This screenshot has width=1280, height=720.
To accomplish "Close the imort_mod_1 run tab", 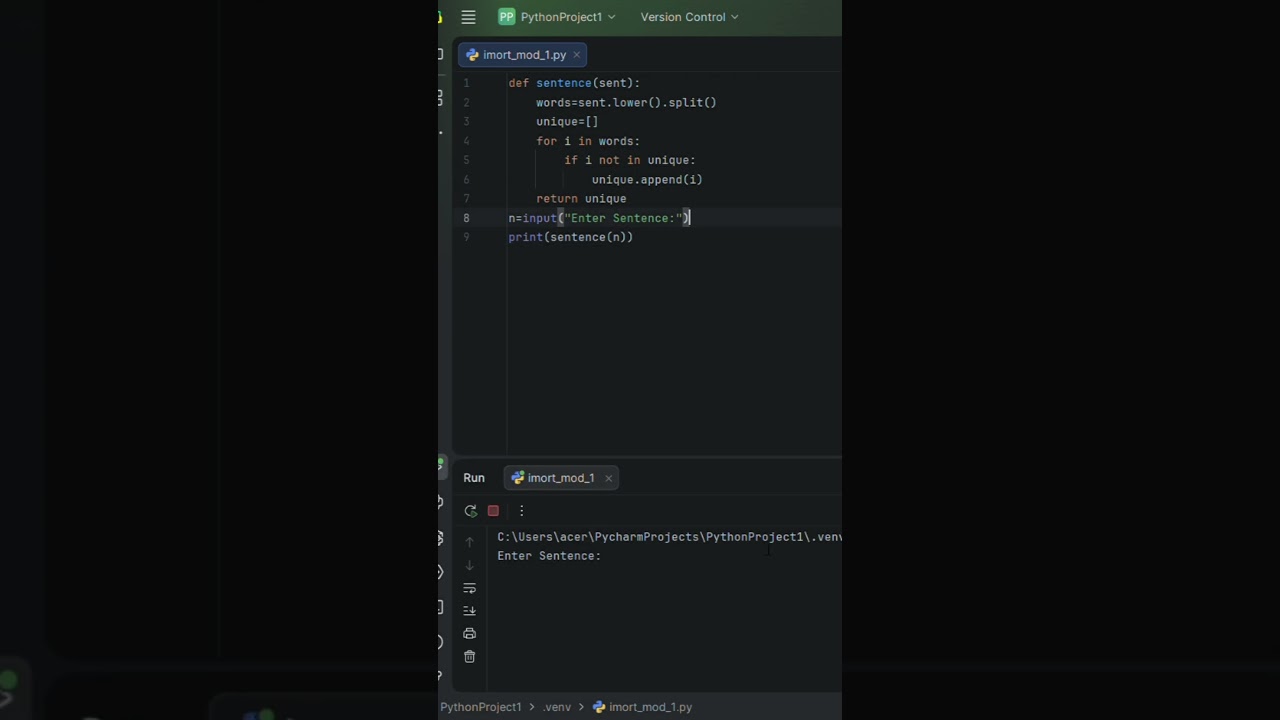I will tap(608, 478).
